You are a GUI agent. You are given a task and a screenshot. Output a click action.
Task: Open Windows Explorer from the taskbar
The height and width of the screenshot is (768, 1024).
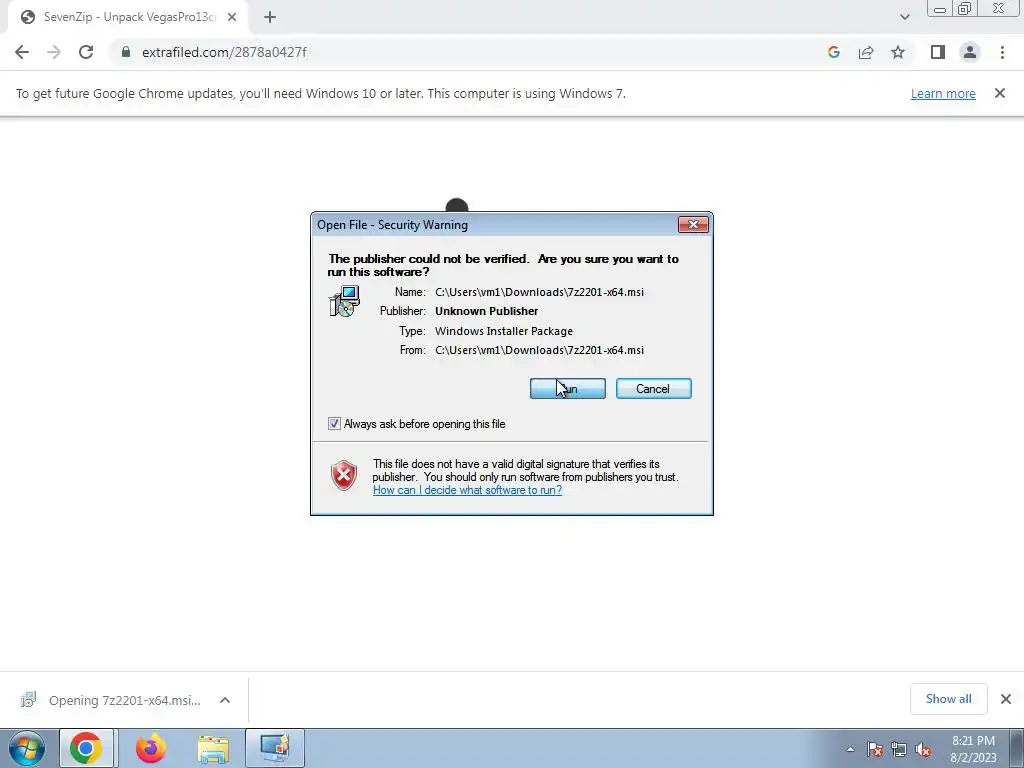(x=213, y=750)
